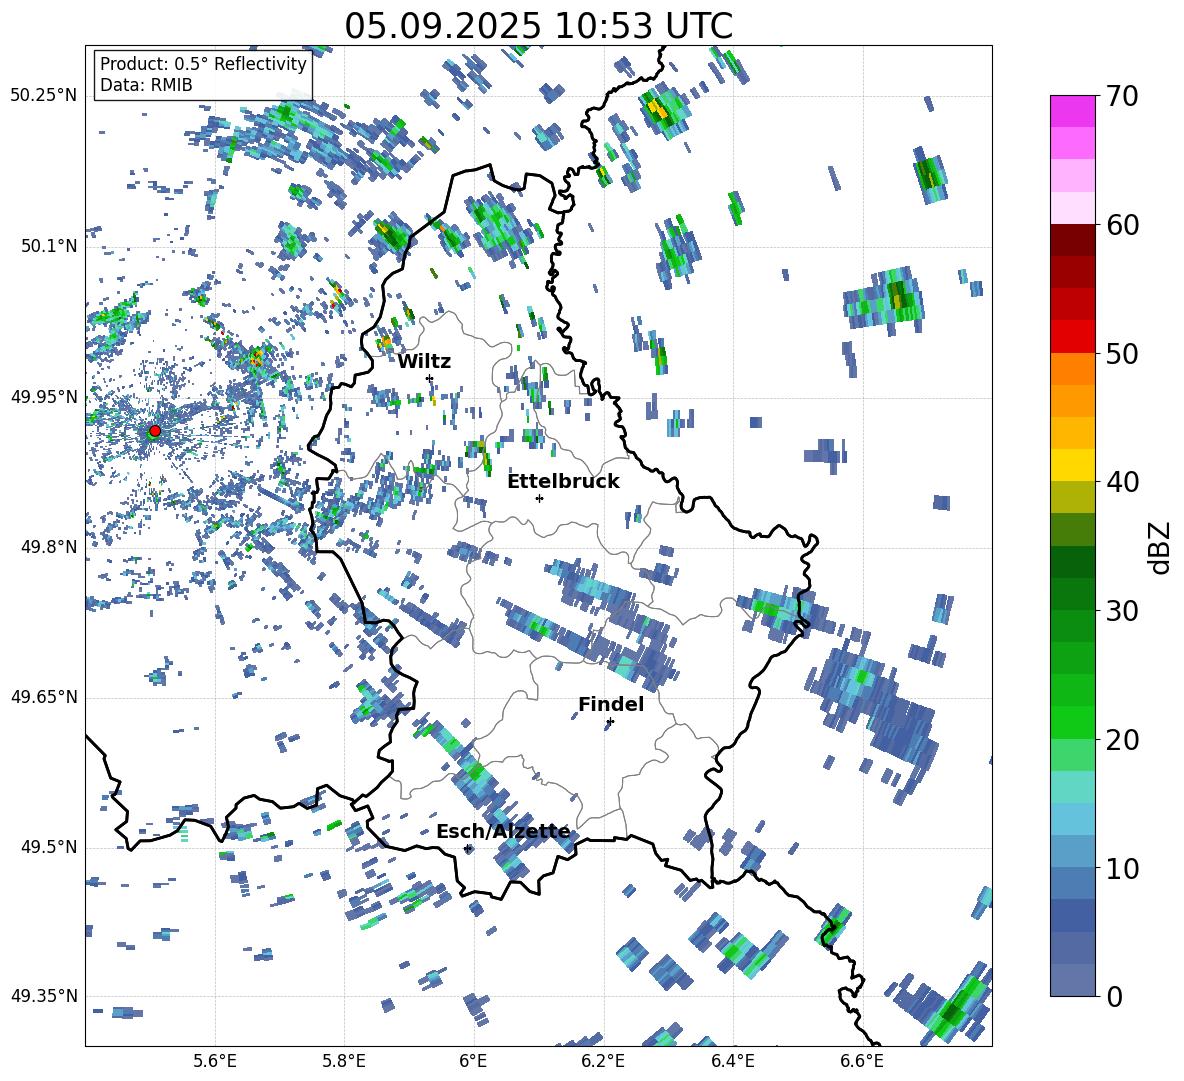Click the Wiltz city label
Image resolution: width=1184 pixels, height=1081 pixels.
[x=424, y=362]
